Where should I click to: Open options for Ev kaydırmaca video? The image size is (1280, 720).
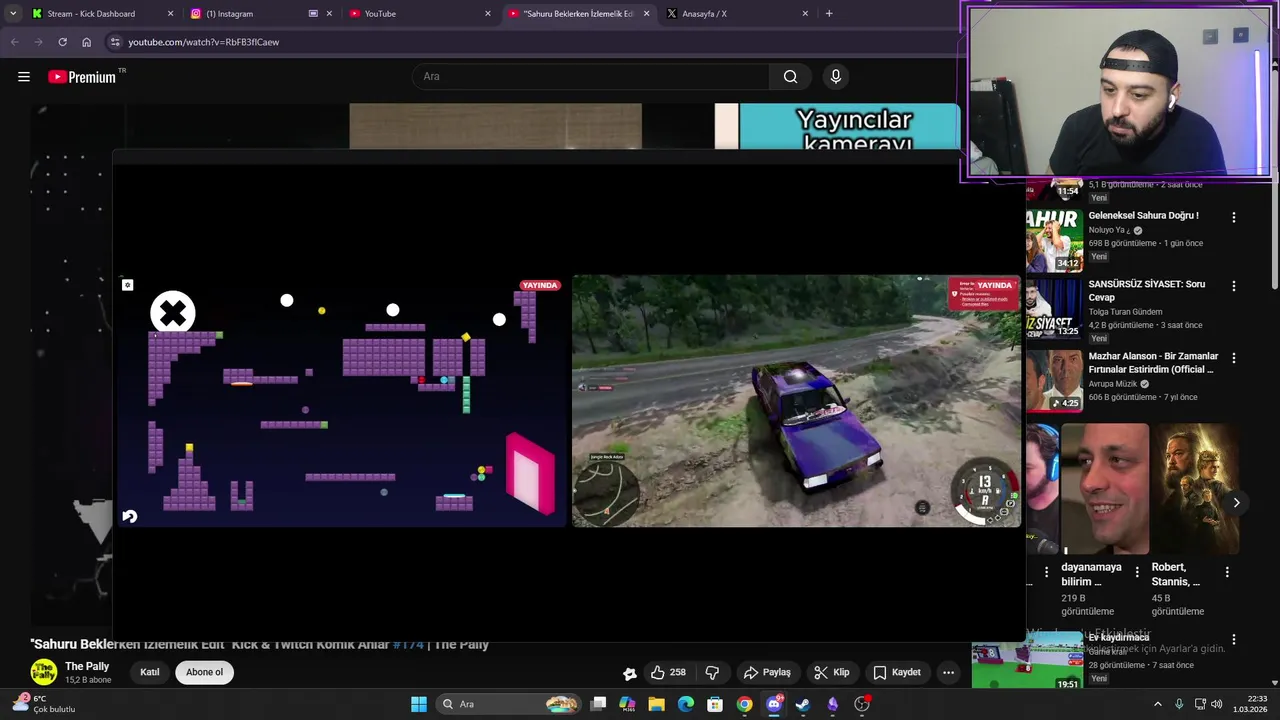(x=1234, y=639)
